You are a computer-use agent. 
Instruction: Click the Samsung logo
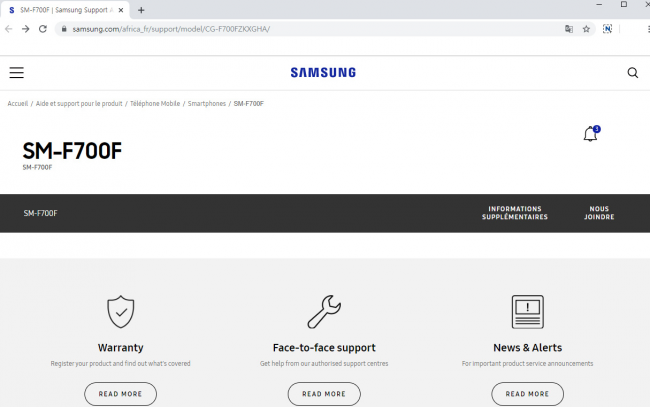tap(323, 73)
